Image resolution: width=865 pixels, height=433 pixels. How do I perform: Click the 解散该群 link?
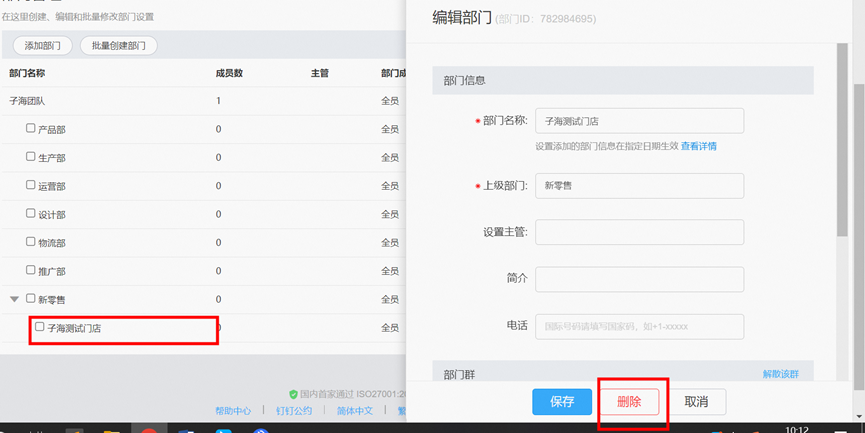tap(780, 374)
